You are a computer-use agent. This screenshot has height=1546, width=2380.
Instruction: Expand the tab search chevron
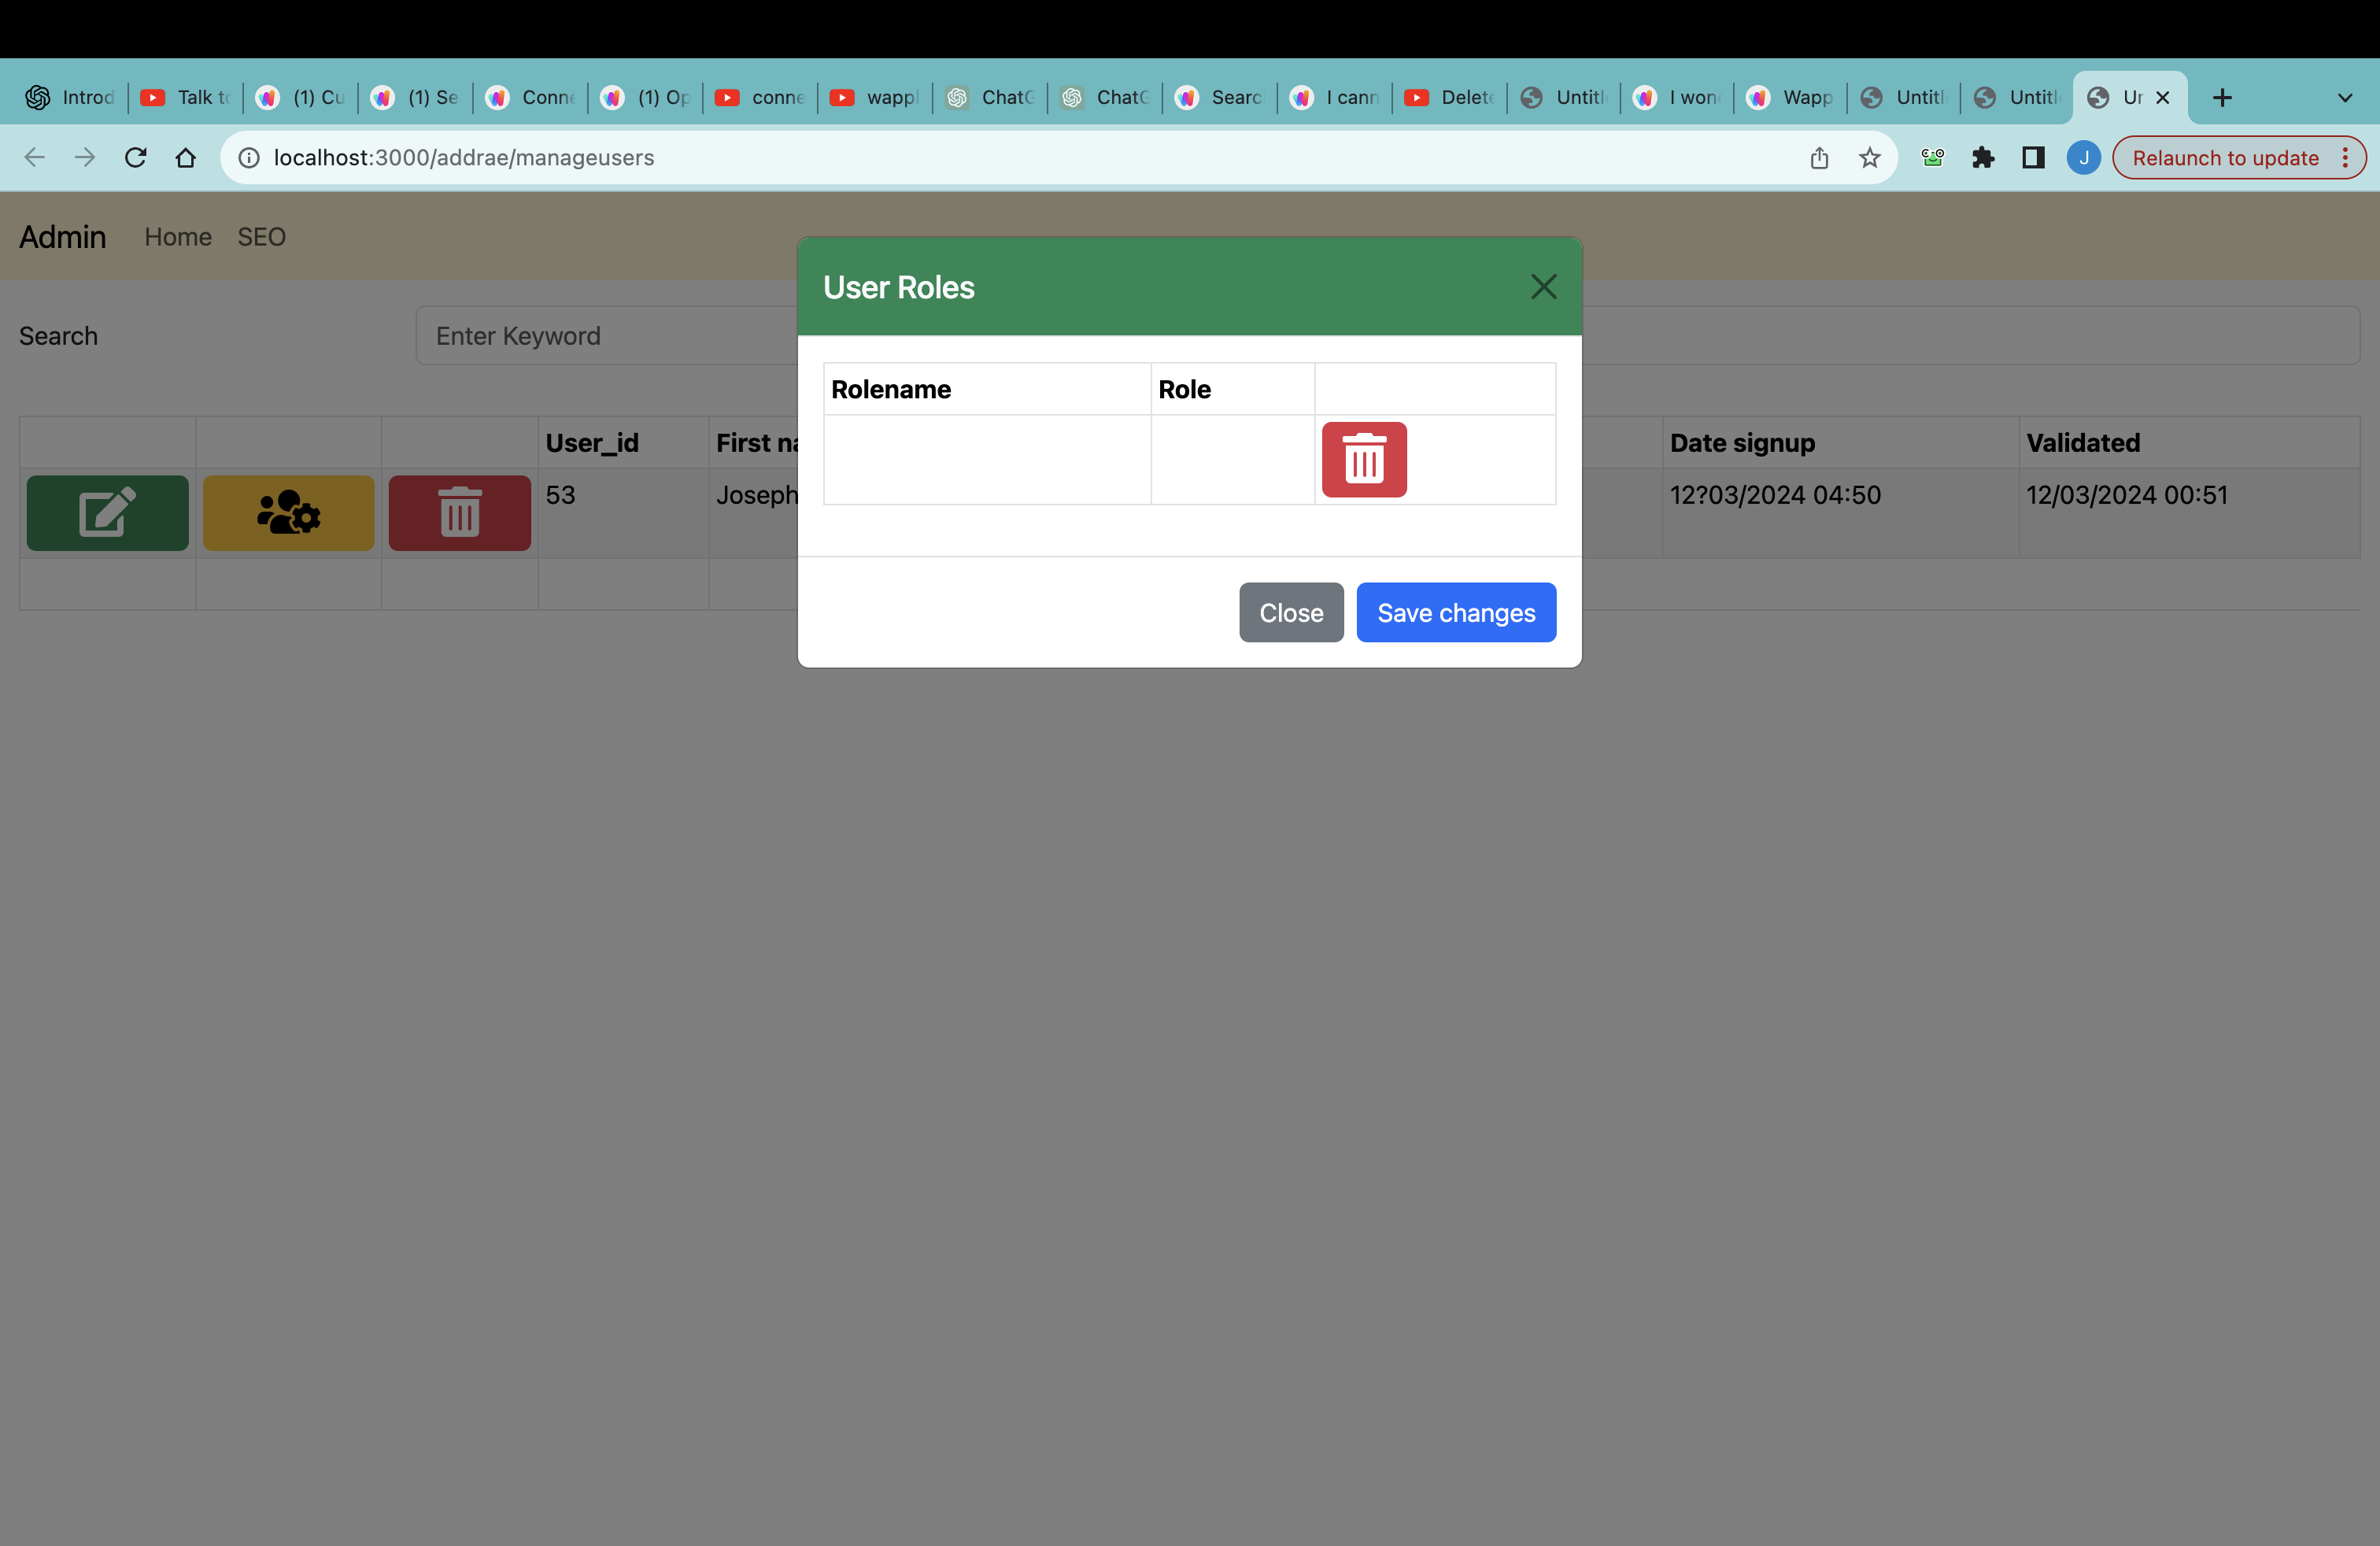2344,97
